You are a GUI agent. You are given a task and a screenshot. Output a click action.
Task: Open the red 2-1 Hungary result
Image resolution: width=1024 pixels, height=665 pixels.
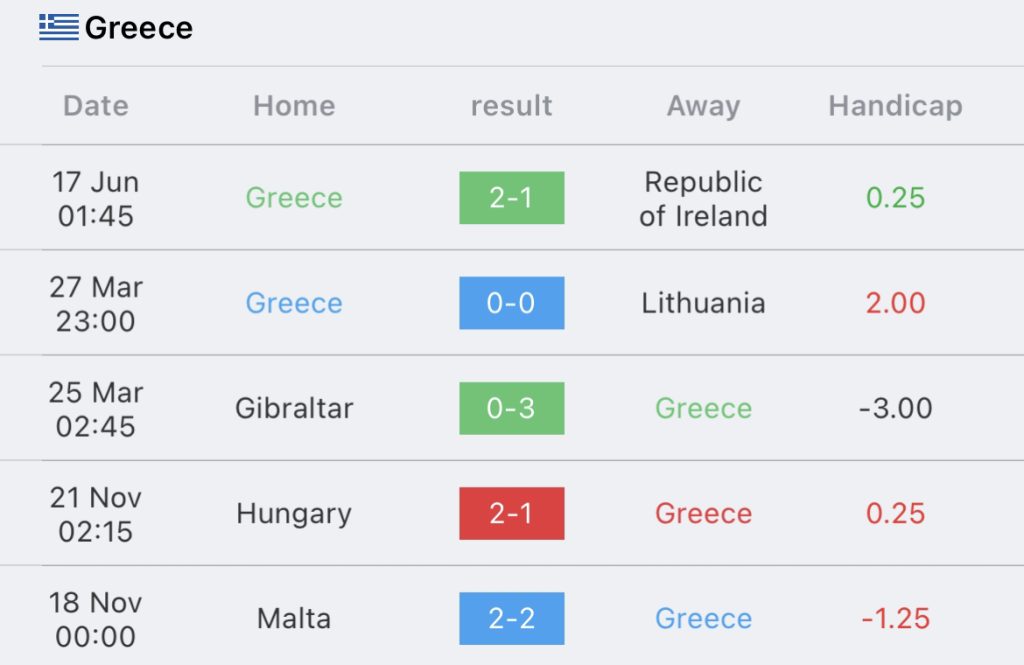[511, 513]
